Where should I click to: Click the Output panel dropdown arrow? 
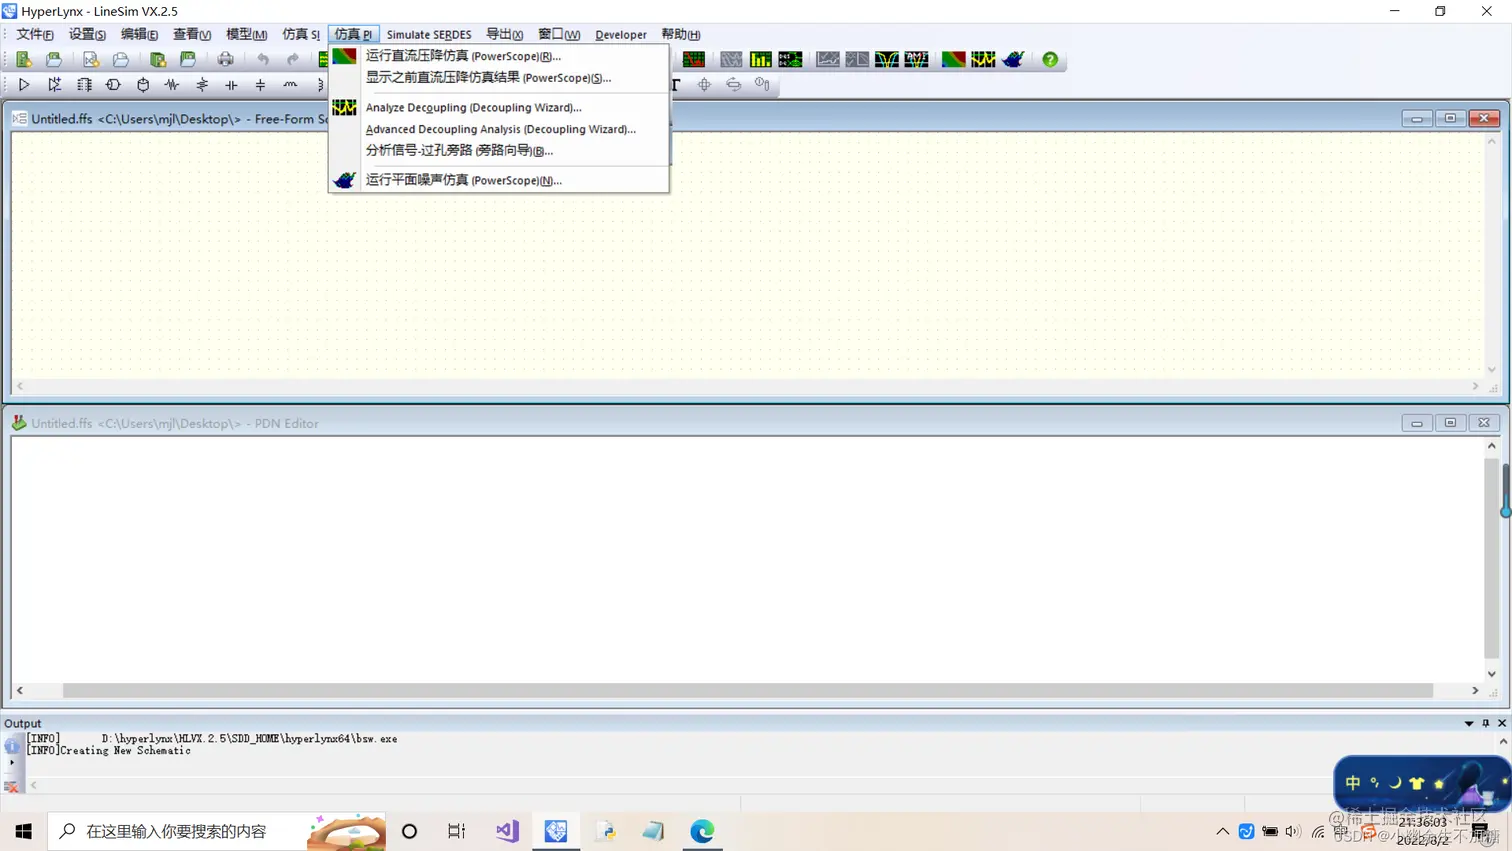pos(1469,723)
